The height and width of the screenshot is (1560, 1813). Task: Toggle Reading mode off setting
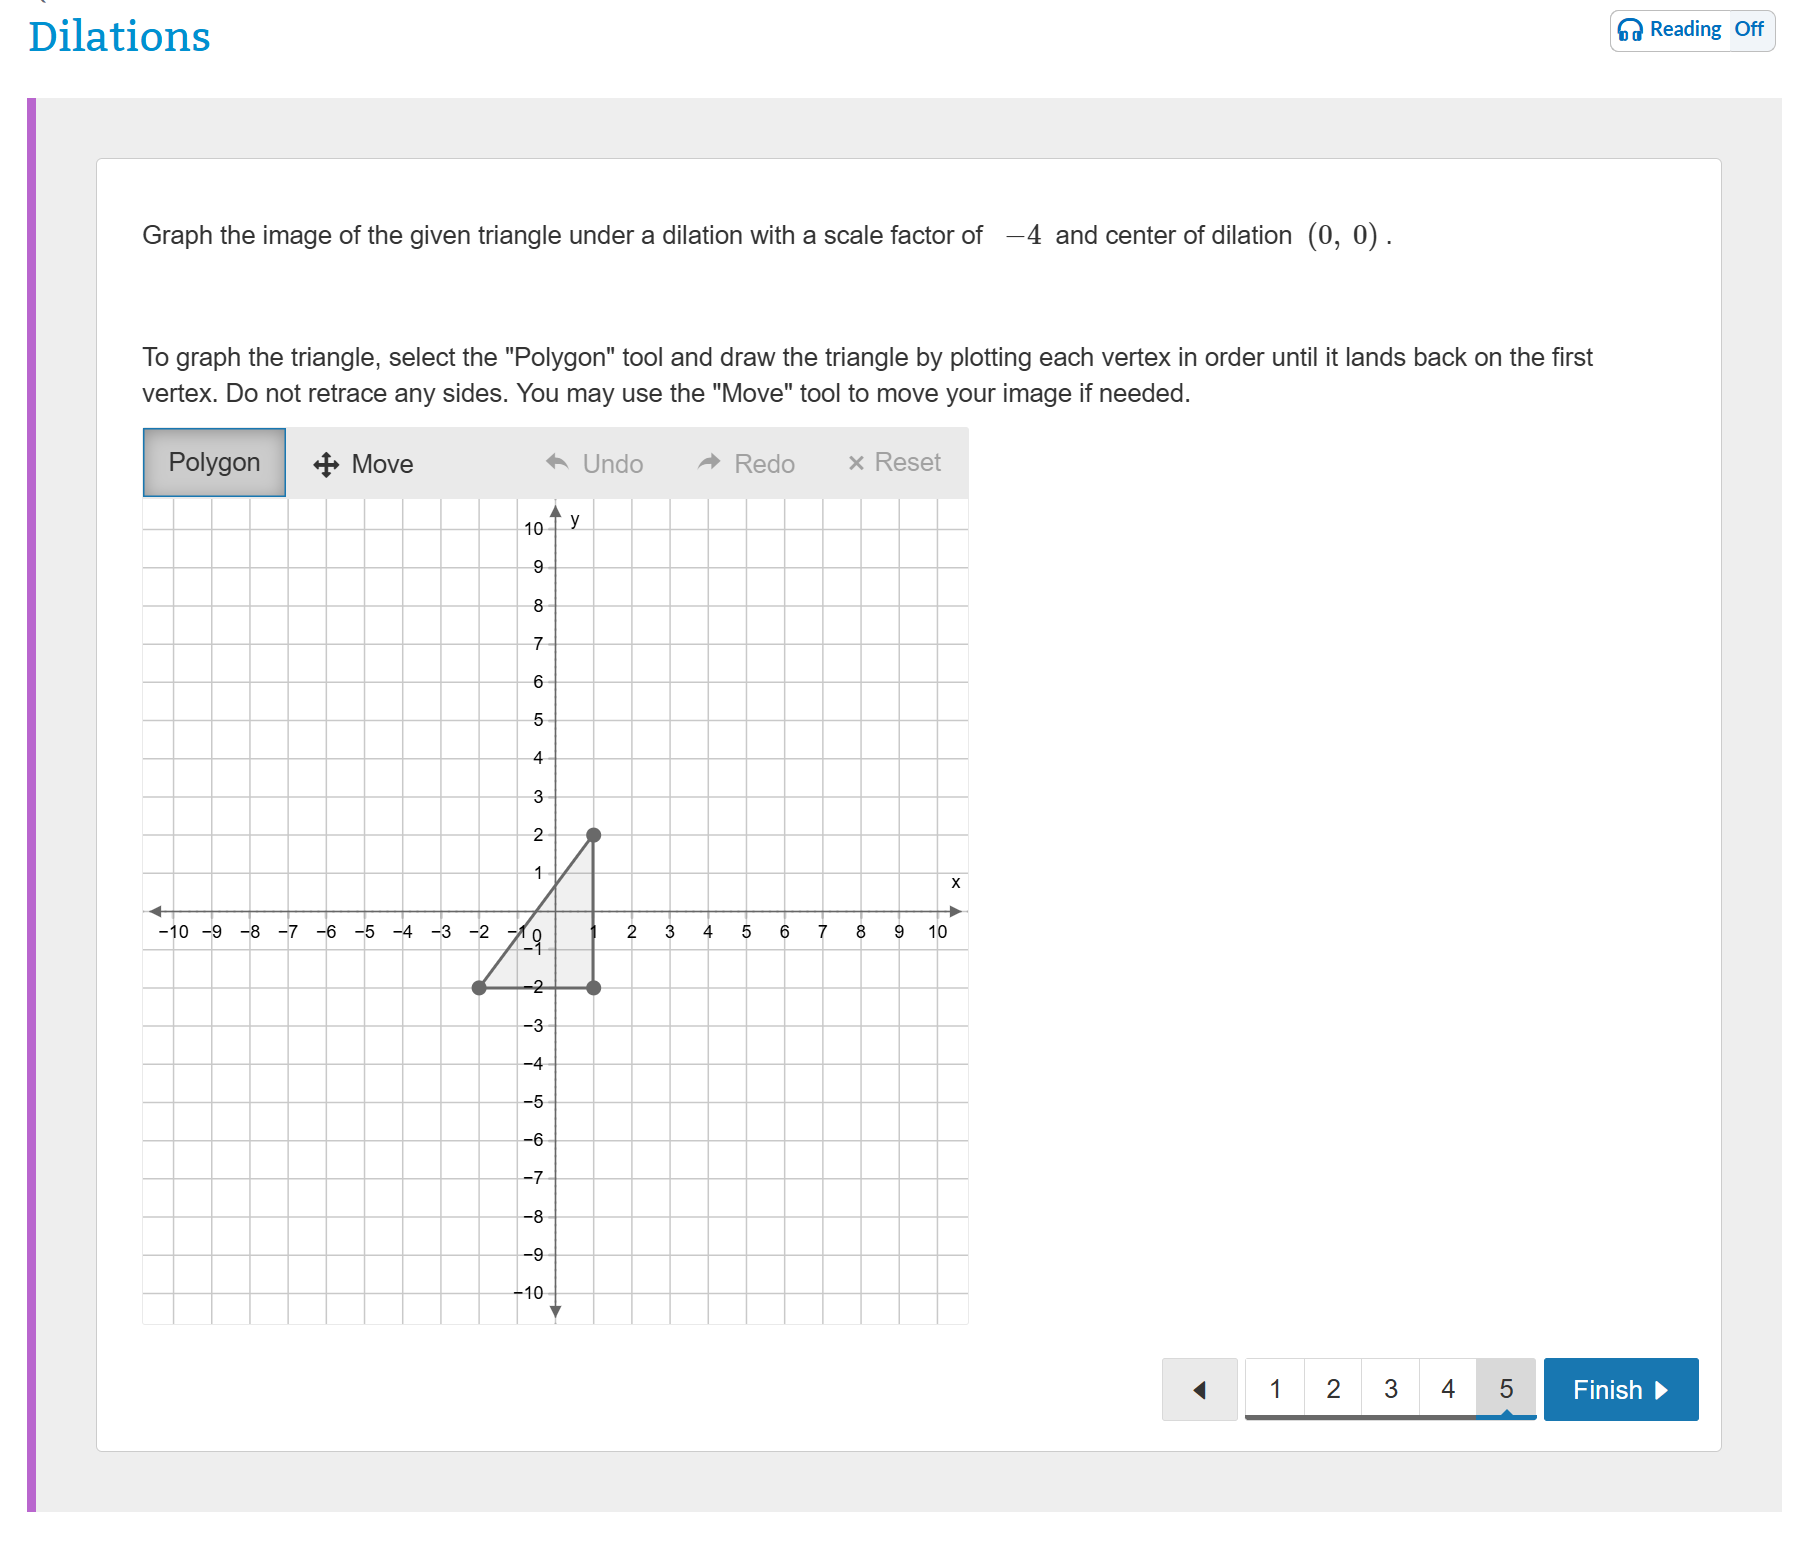tap(1751, 29)
